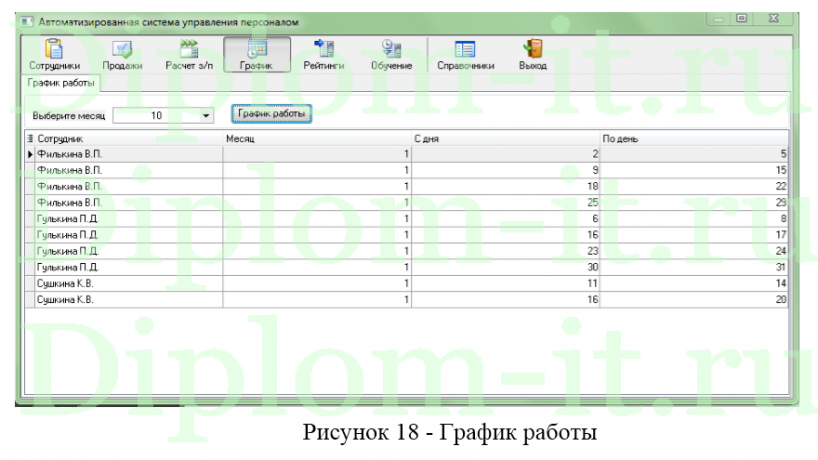Click the row header of last Сушкина row

30,299
